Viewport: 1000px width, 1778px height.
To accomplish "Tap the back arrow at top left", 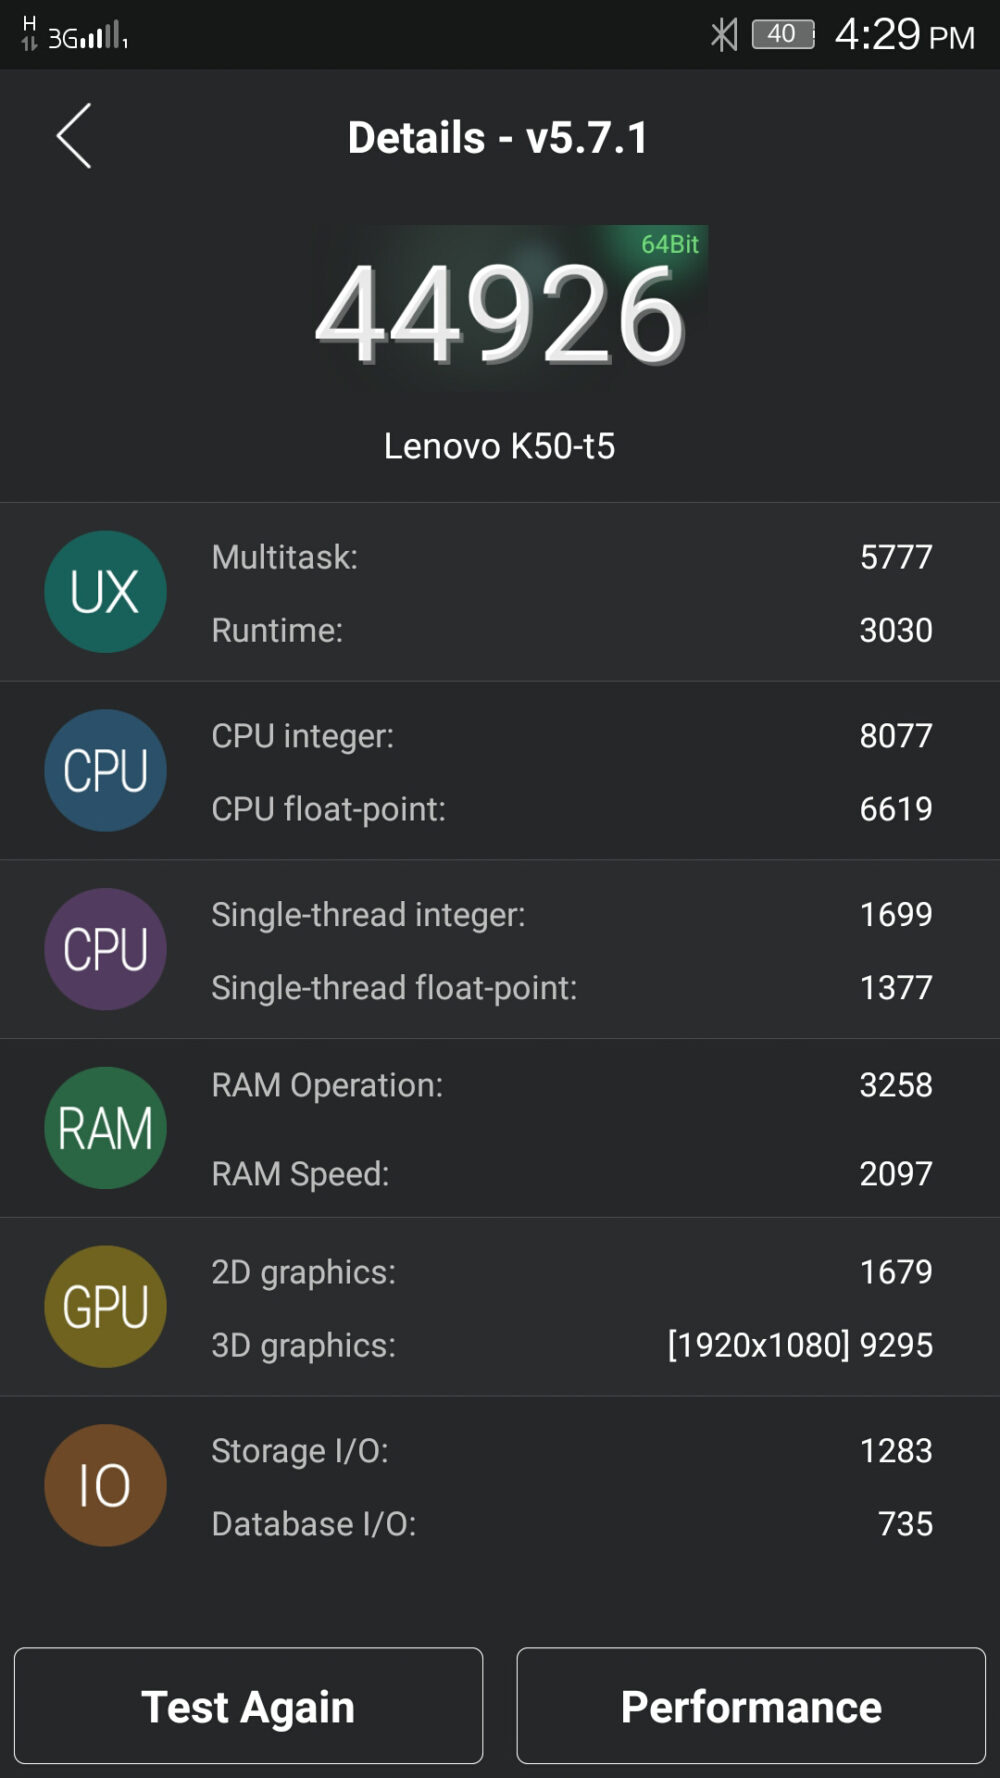I will click(x=73, y=135).
